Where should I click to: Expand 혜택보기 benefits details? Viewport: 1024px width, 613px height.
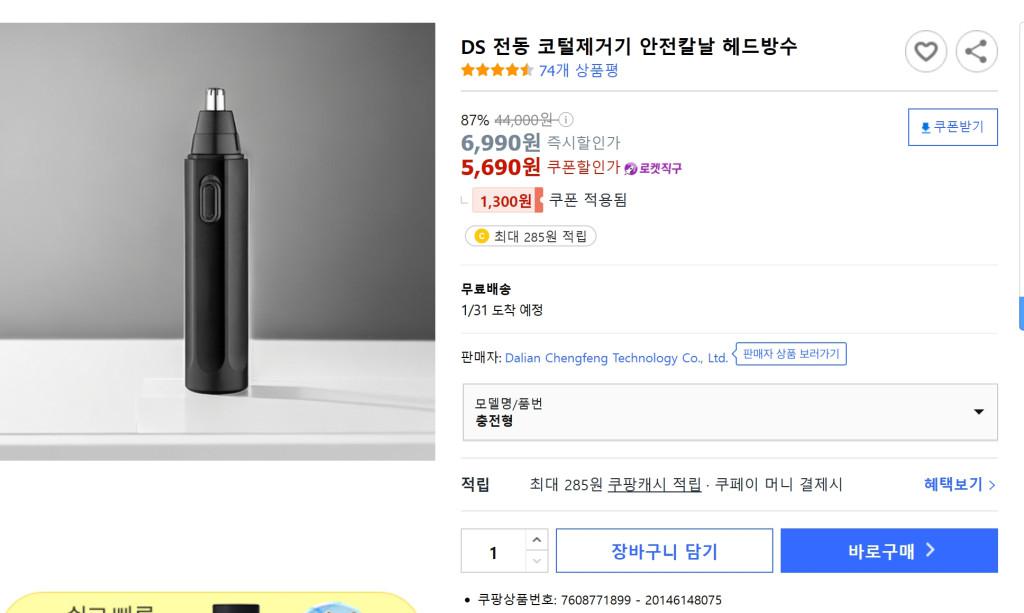(959, 485)
